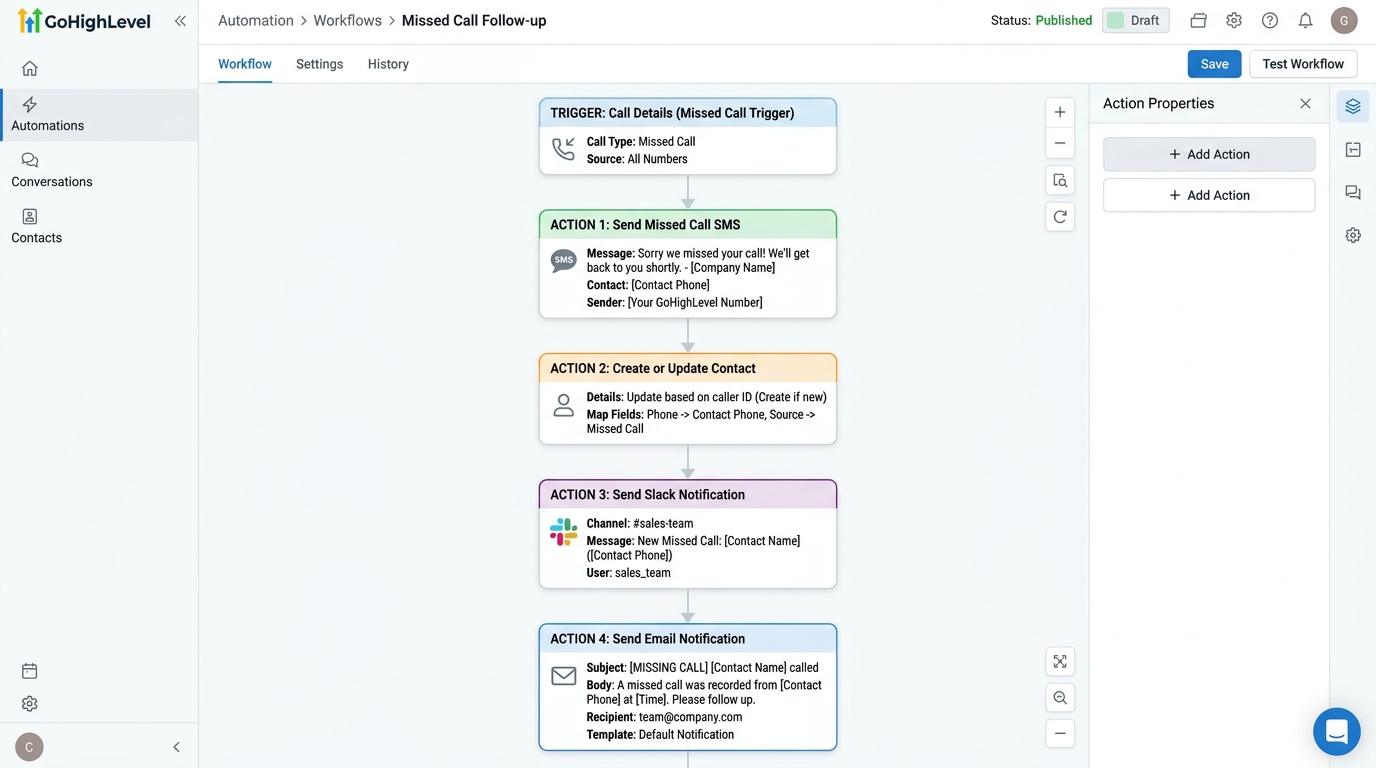Click the Test Workflow button
Image resolution: width=1376 pixels, height=768 pixels.
tap(1303, 64)
